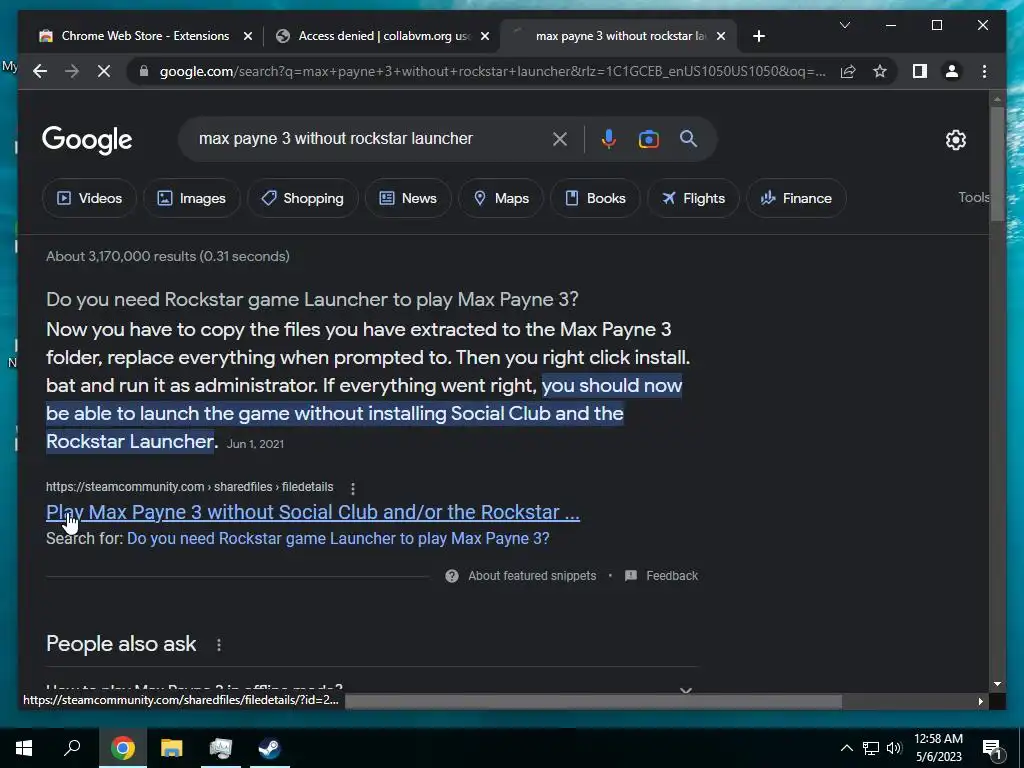Image resolution: width=1024 pixels, height=768 pixels.
Task: Open File Explorer from taskbar
Action: tap(172, 748)
